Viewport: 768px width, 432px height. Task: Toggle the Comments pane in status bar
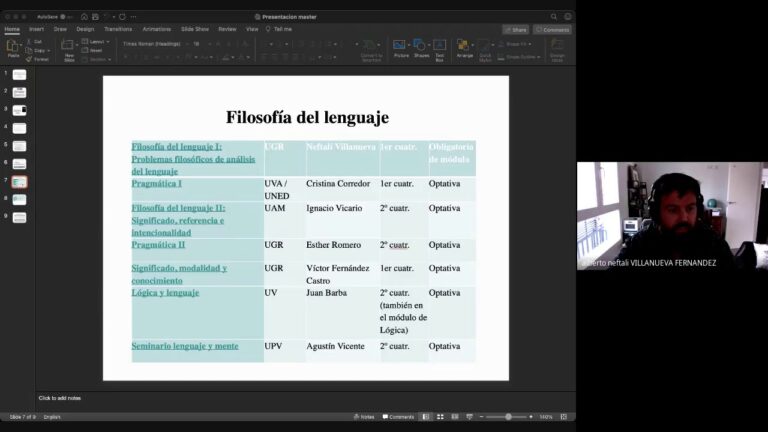click(398, 417)
